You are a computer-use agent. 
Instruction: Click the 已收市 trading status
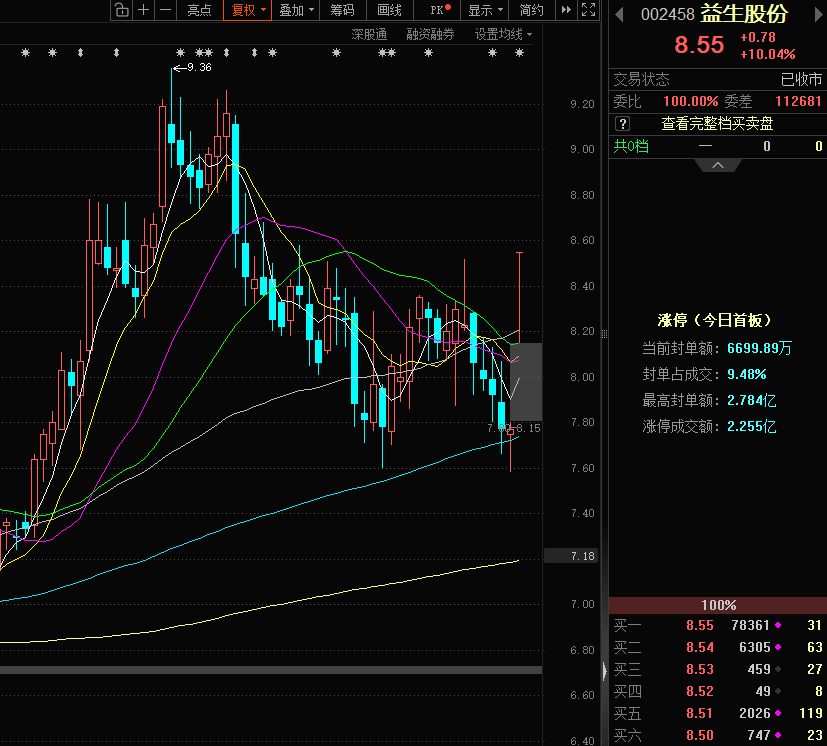tap(801, 80)
